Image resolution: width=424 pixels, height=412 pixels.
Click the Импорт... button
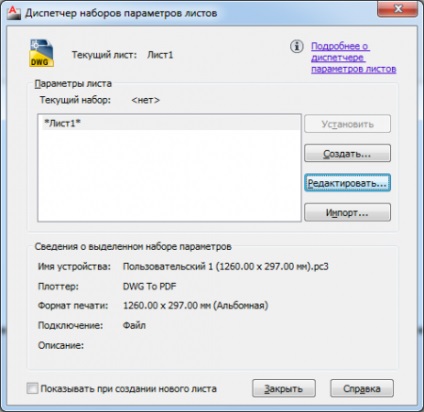pos(347,212)
